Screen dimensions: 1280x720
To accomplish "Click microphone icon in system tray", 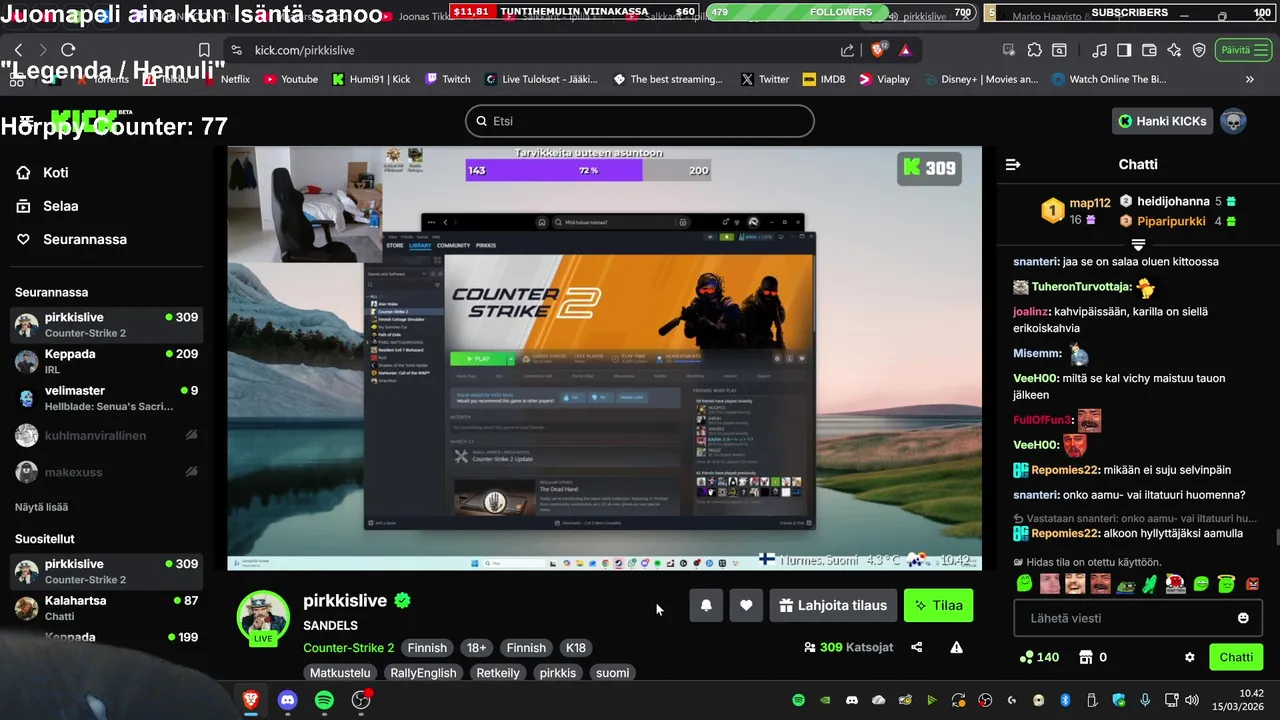I will pos(1145,700).
